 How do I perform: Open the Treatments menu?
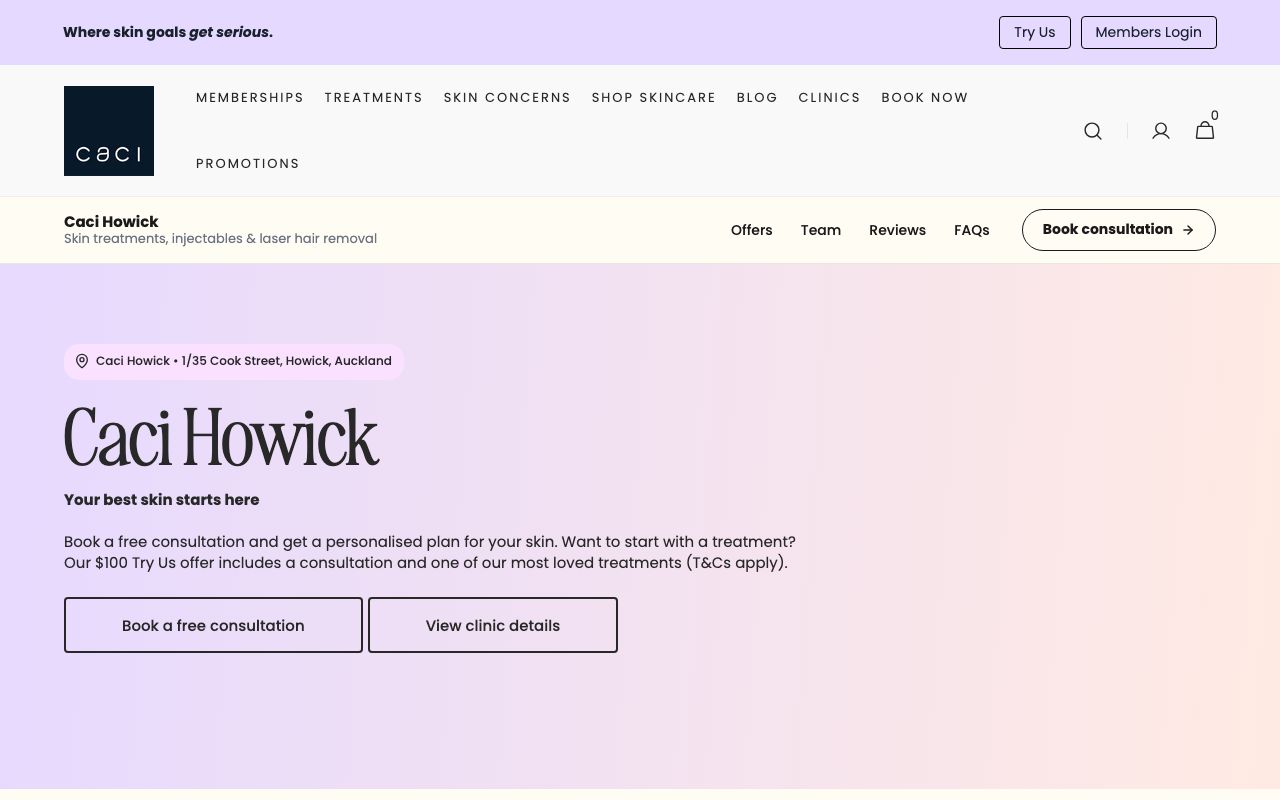(x=374, y=98)
